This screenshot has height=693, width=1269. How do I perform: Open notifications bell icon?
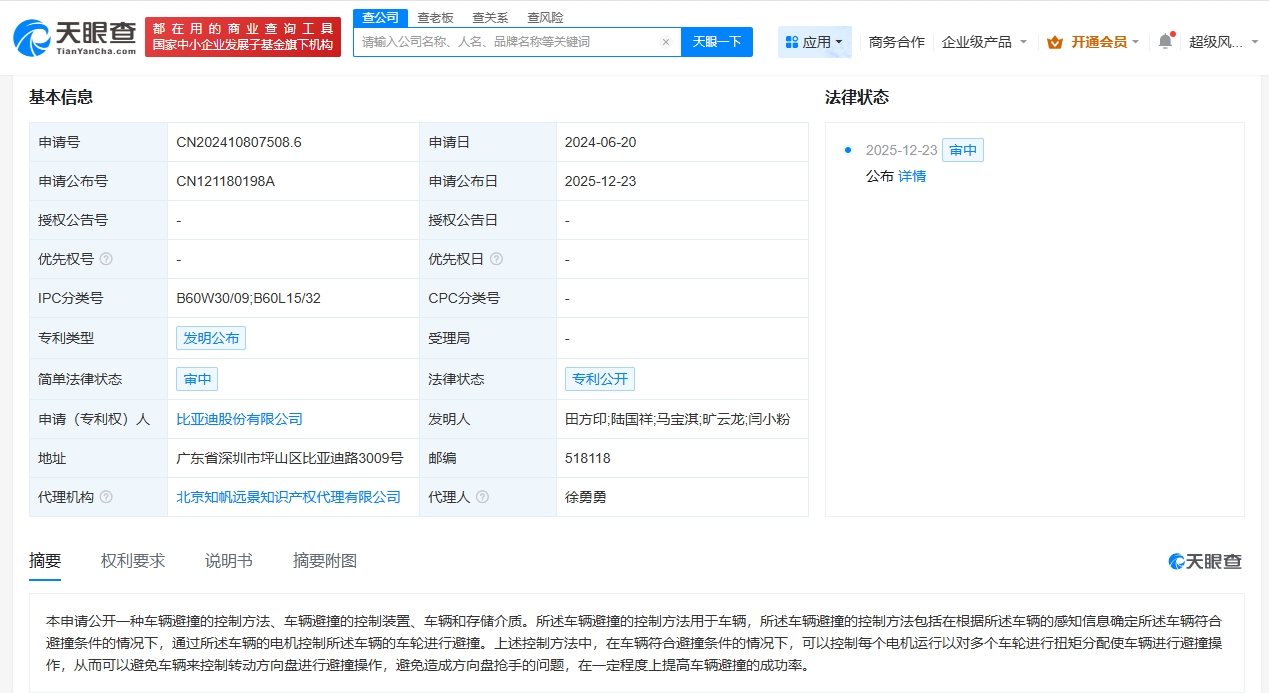pos(1165,42)
